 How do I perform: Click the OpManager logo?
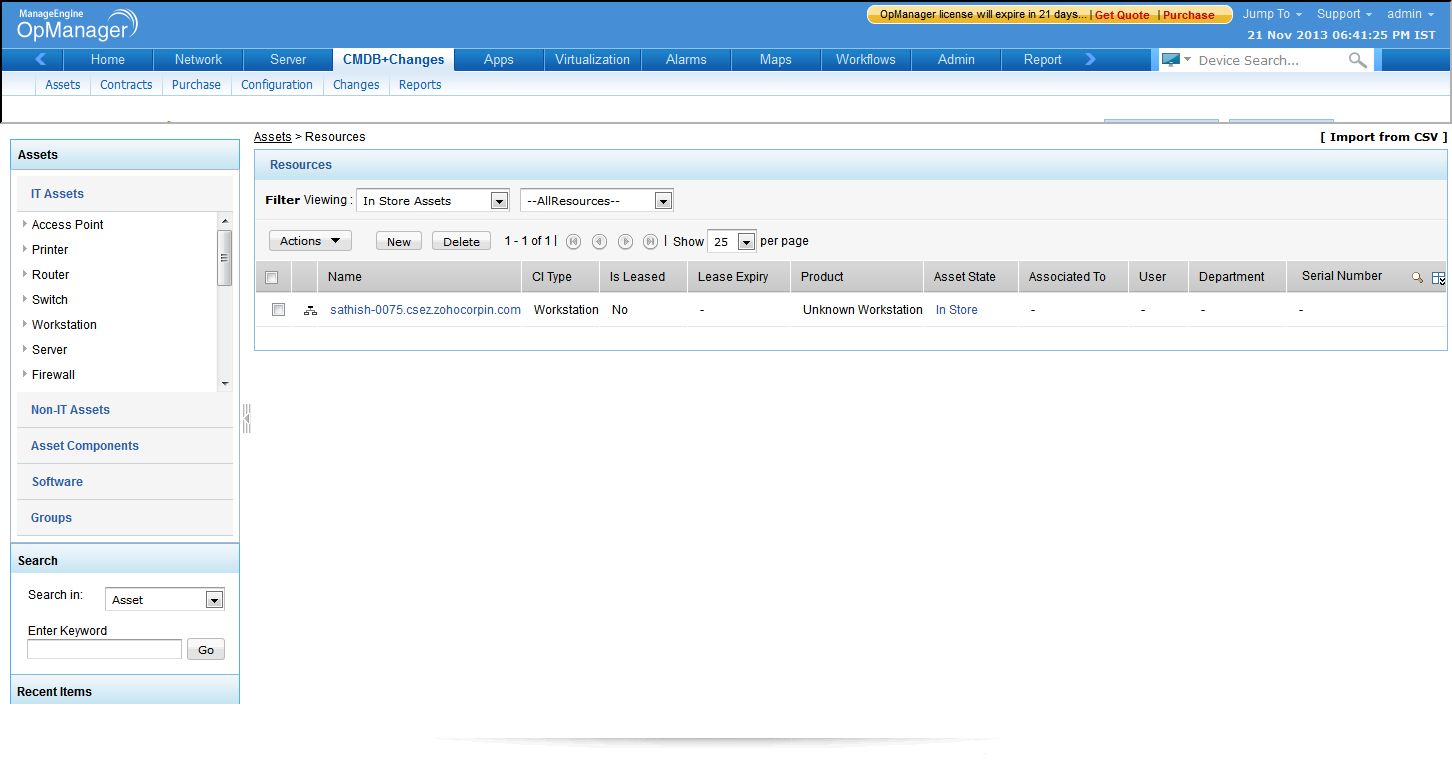coord(78,25)
